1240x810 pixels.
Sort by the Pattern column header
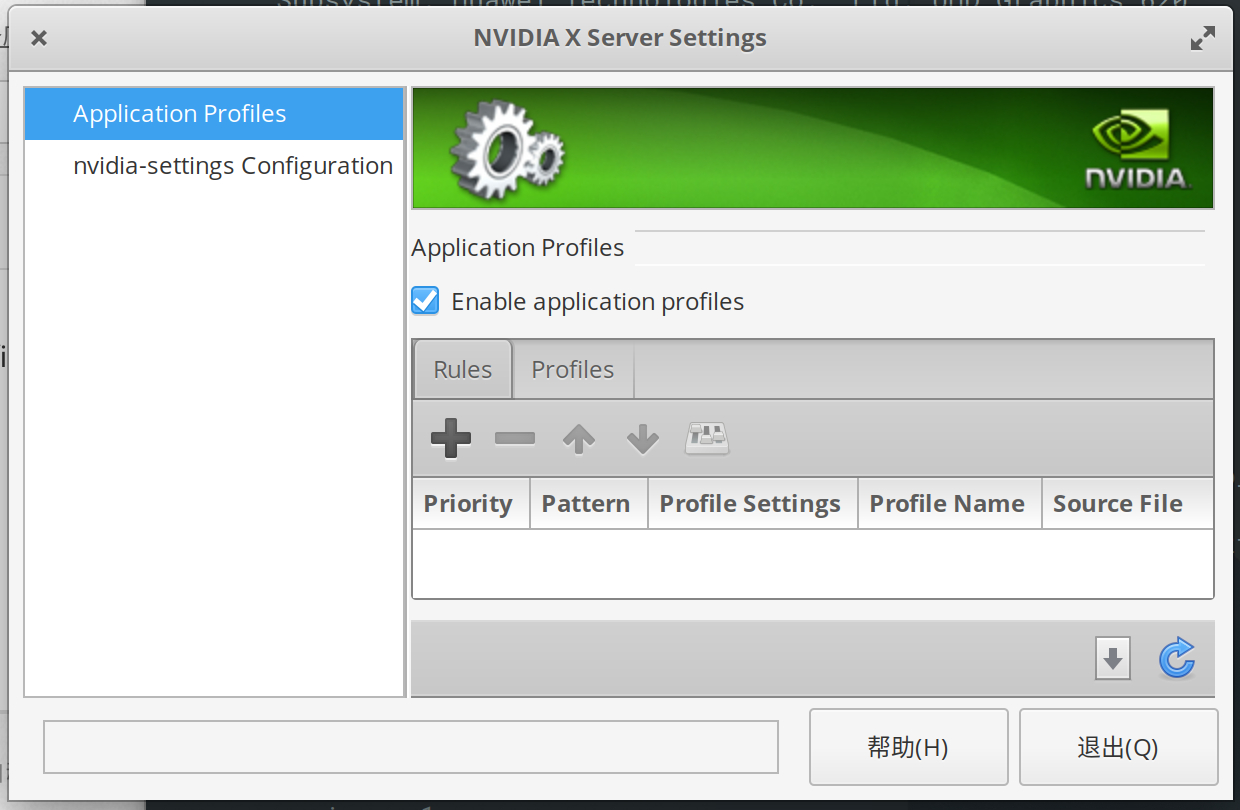pyautogui.click(x=586, y=504)
